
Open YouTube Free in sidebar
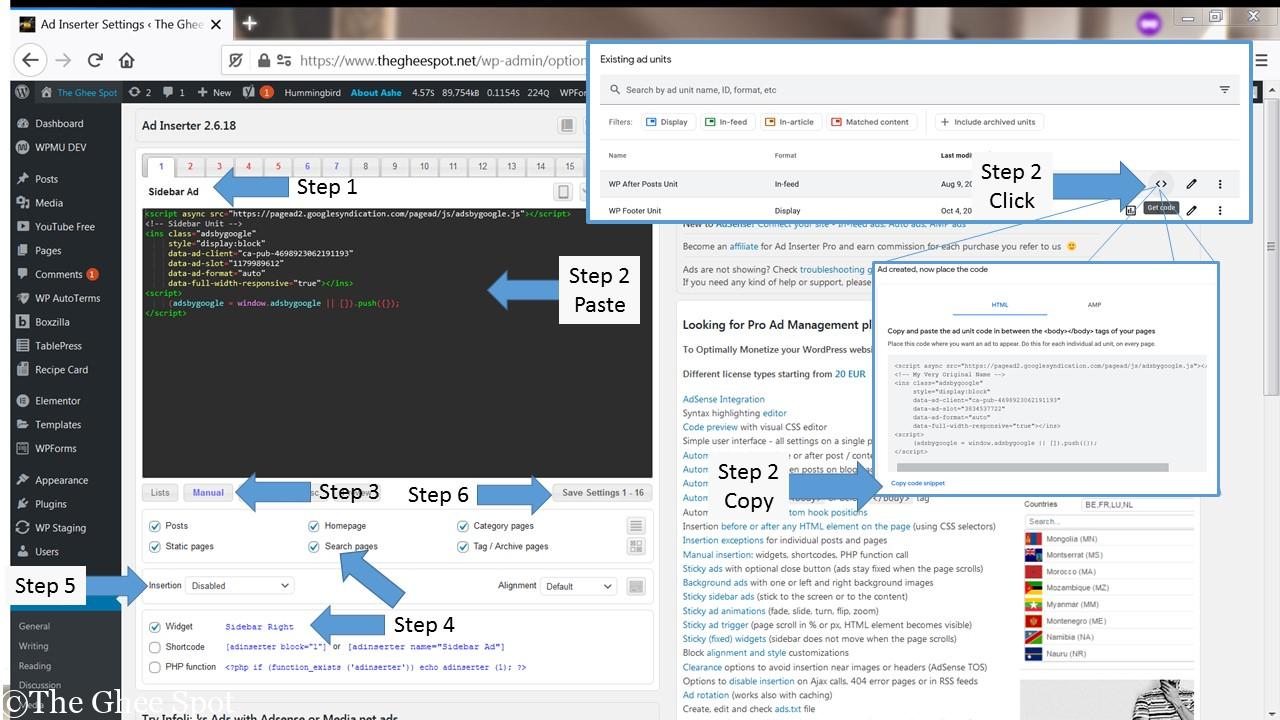click(64, 227)
